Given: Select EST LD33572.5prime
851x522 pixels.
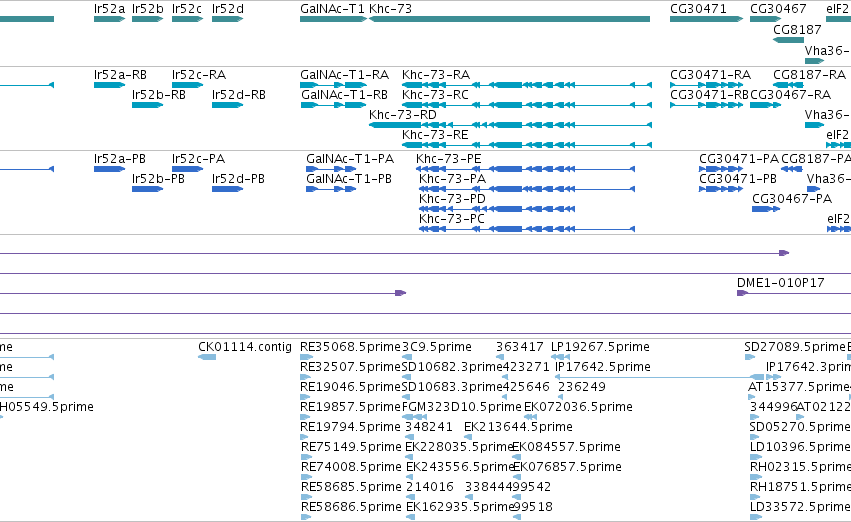Looking at the screenshot, I should (x=800, y=508).
